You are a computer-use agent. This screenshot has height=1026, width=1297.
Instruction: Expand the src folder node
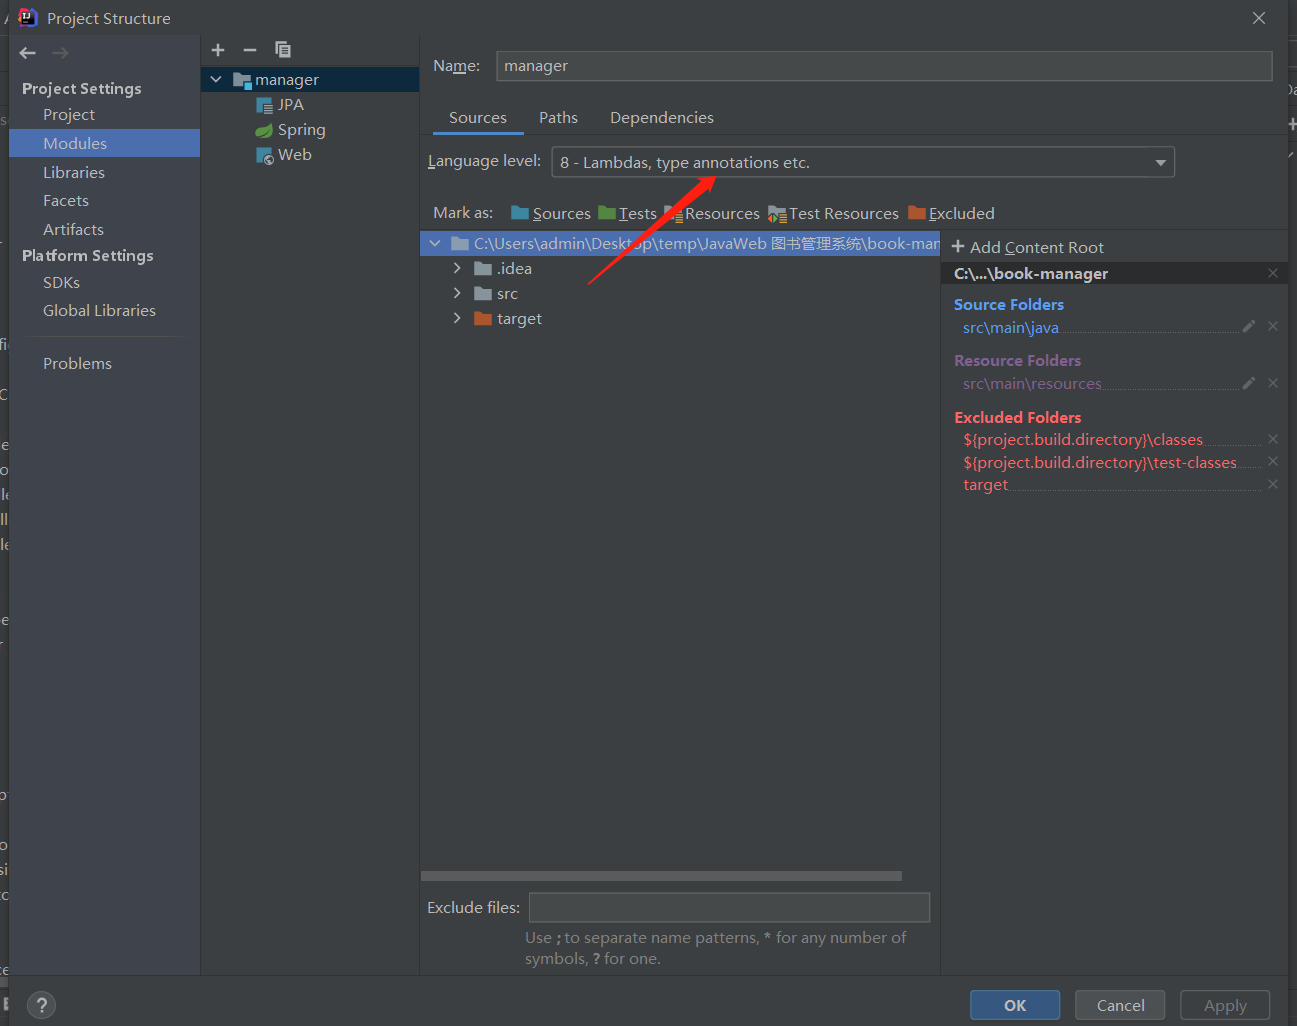pos(457,294)
